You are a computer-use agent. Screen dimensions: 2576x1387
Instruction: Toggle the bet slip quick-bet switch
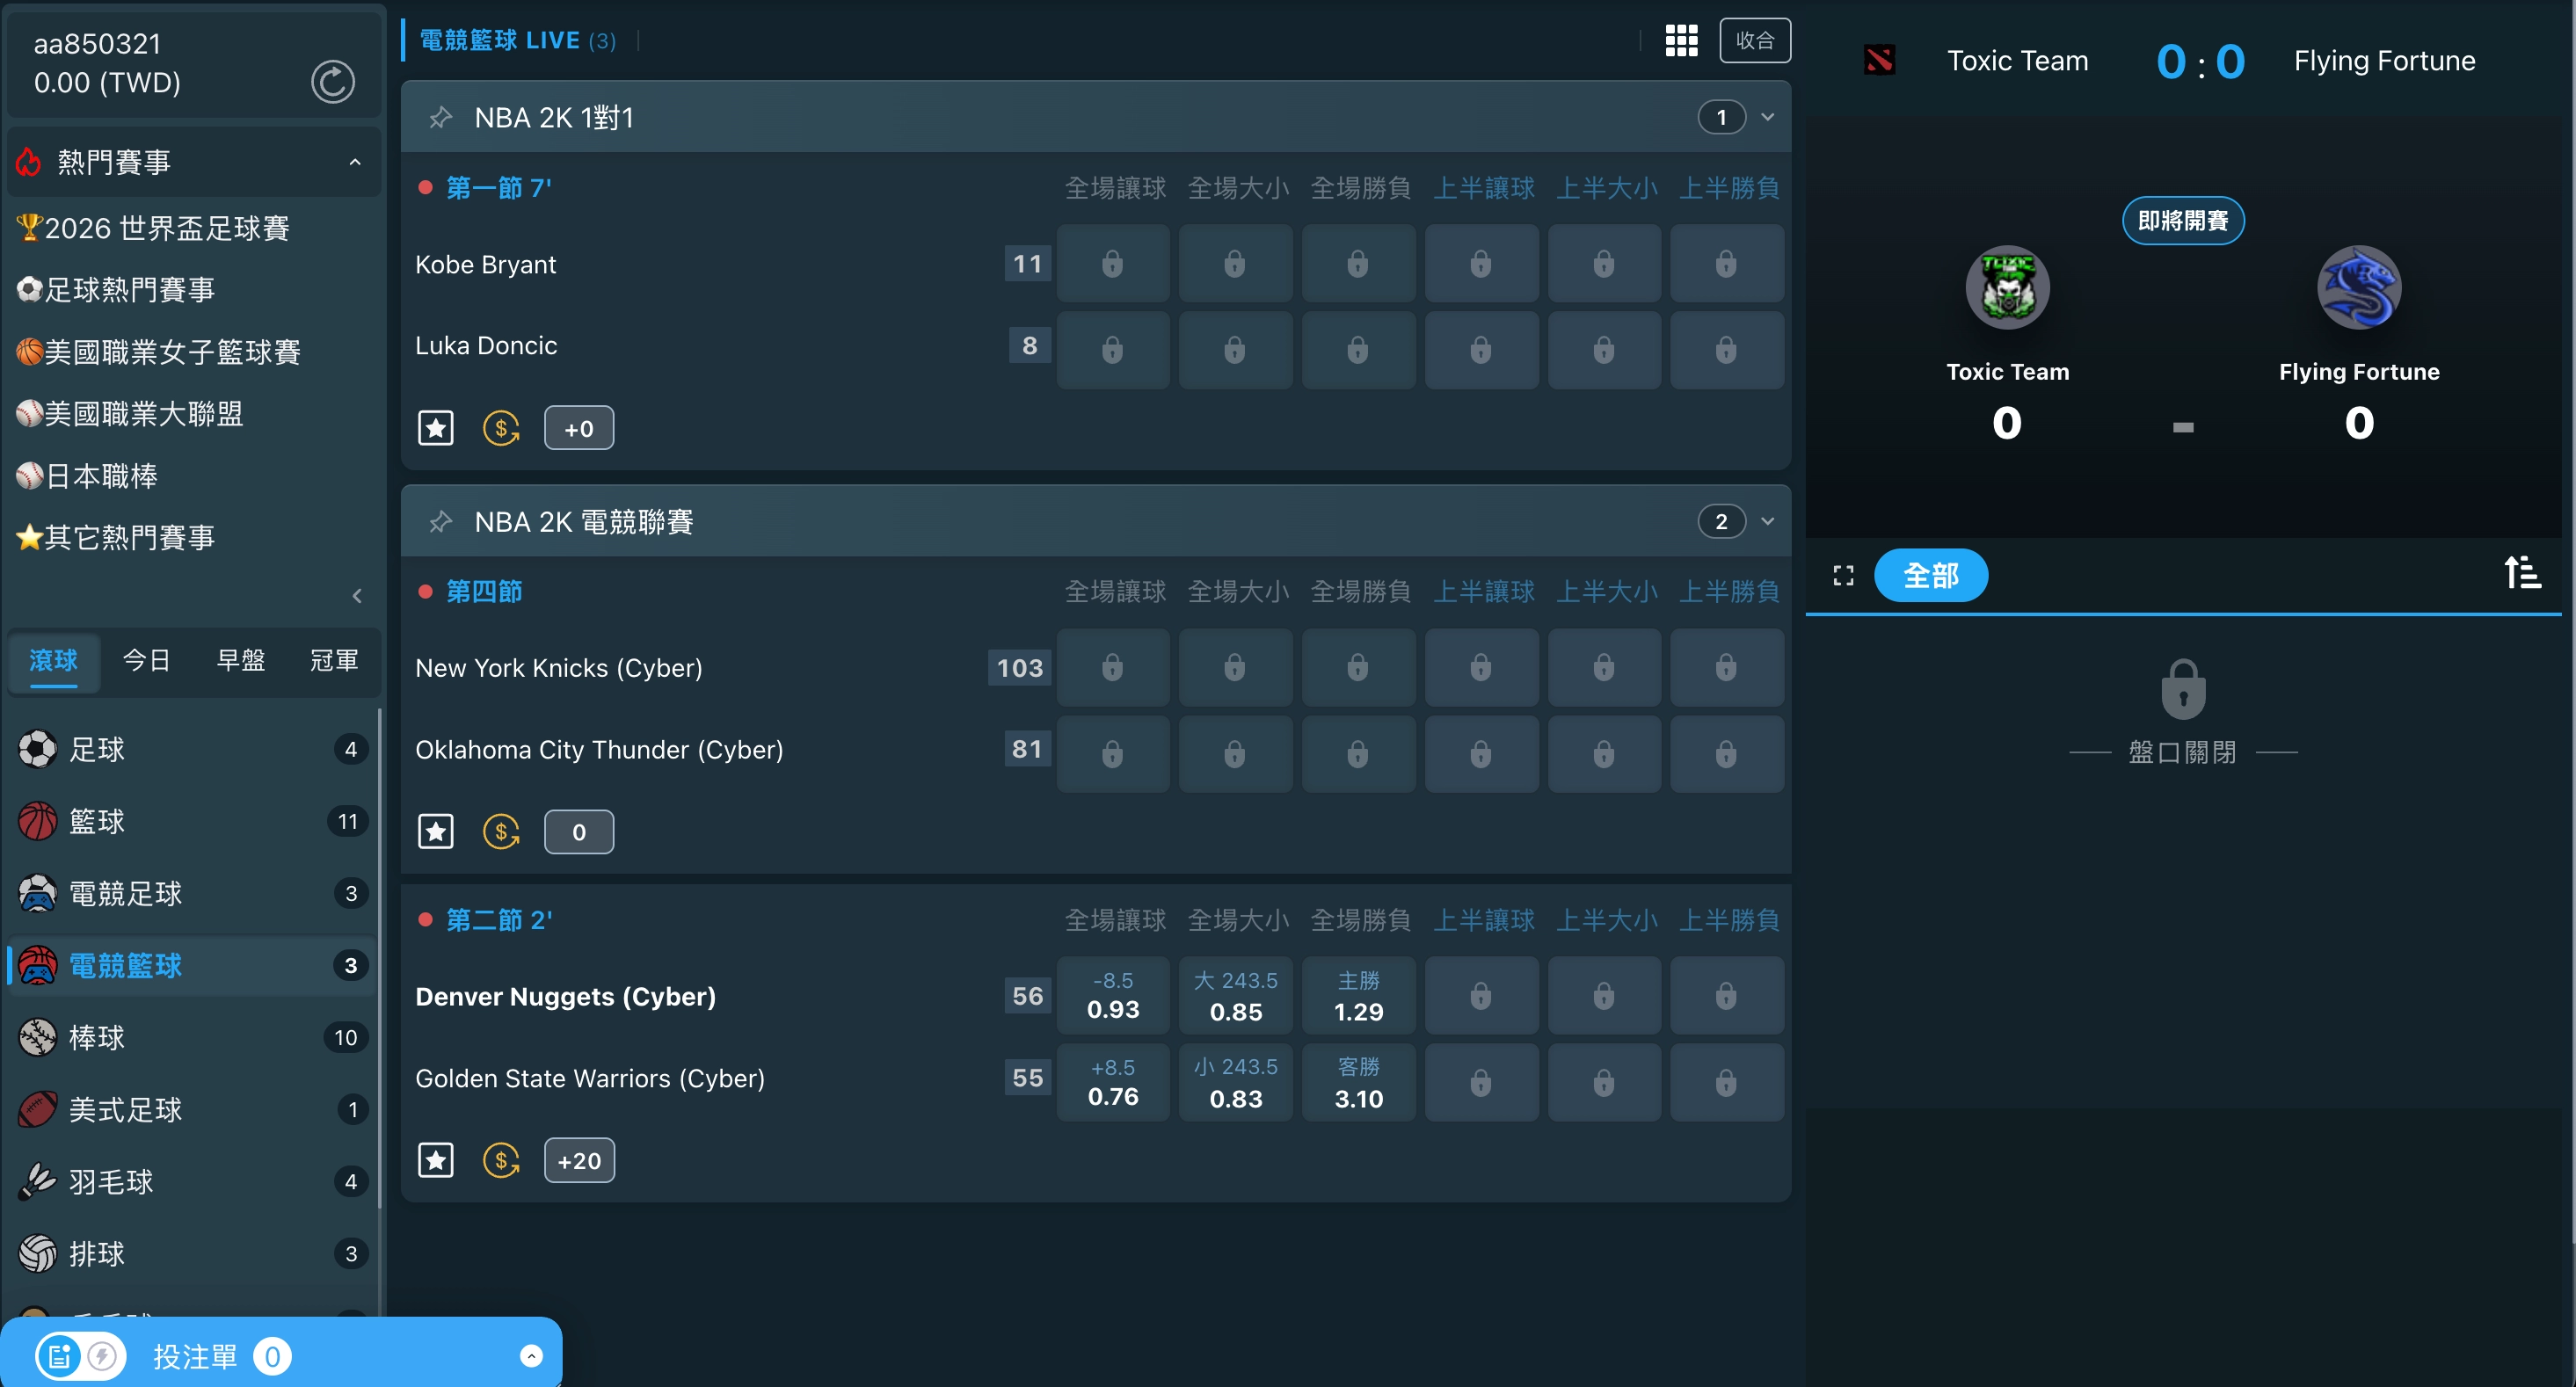pyautogui.click(x=81, y=1356)
